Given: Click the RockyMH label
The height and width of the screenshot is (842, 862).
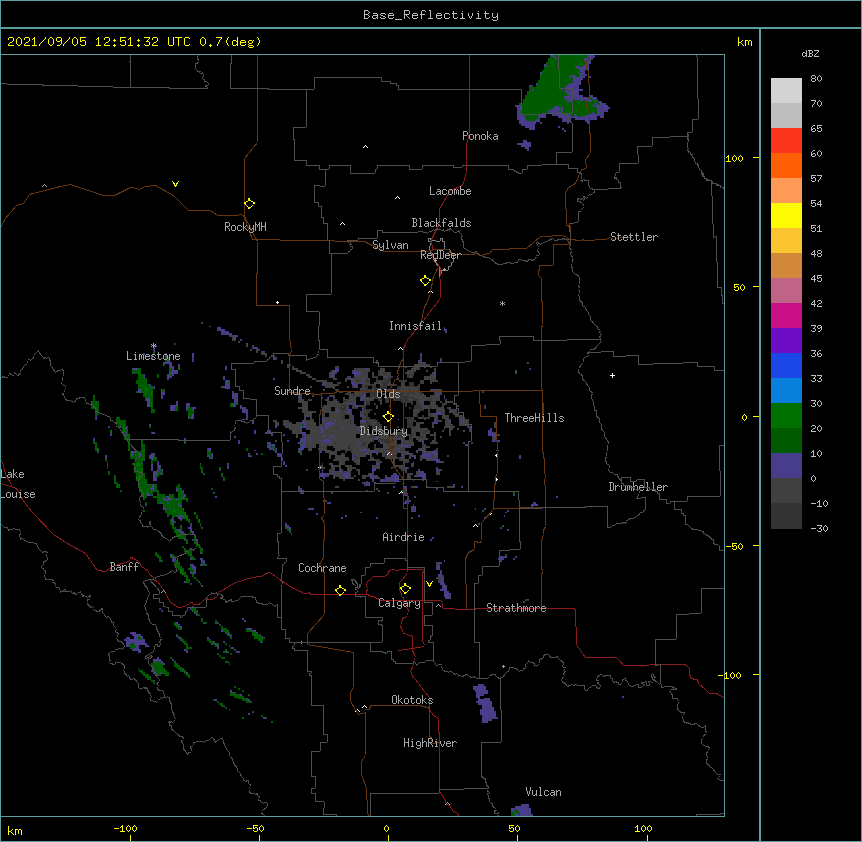Looking at the screenshot, I should [x=245, y=227].
